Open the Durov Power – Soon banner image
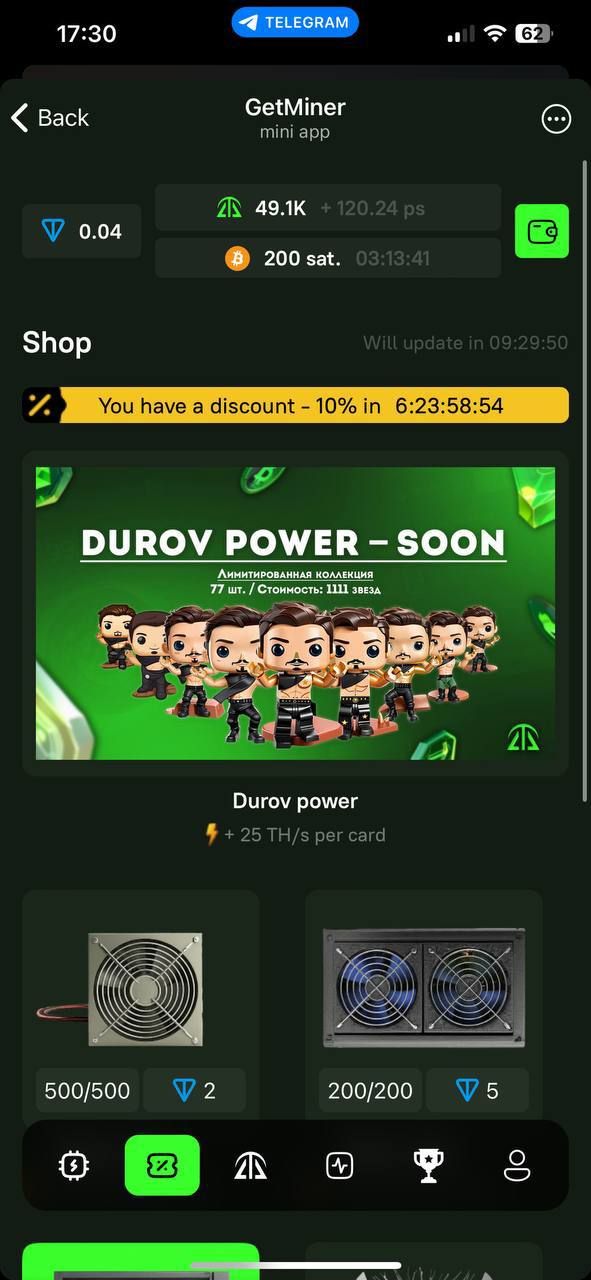Viewport: 591px width, 1280px height. 295,613
